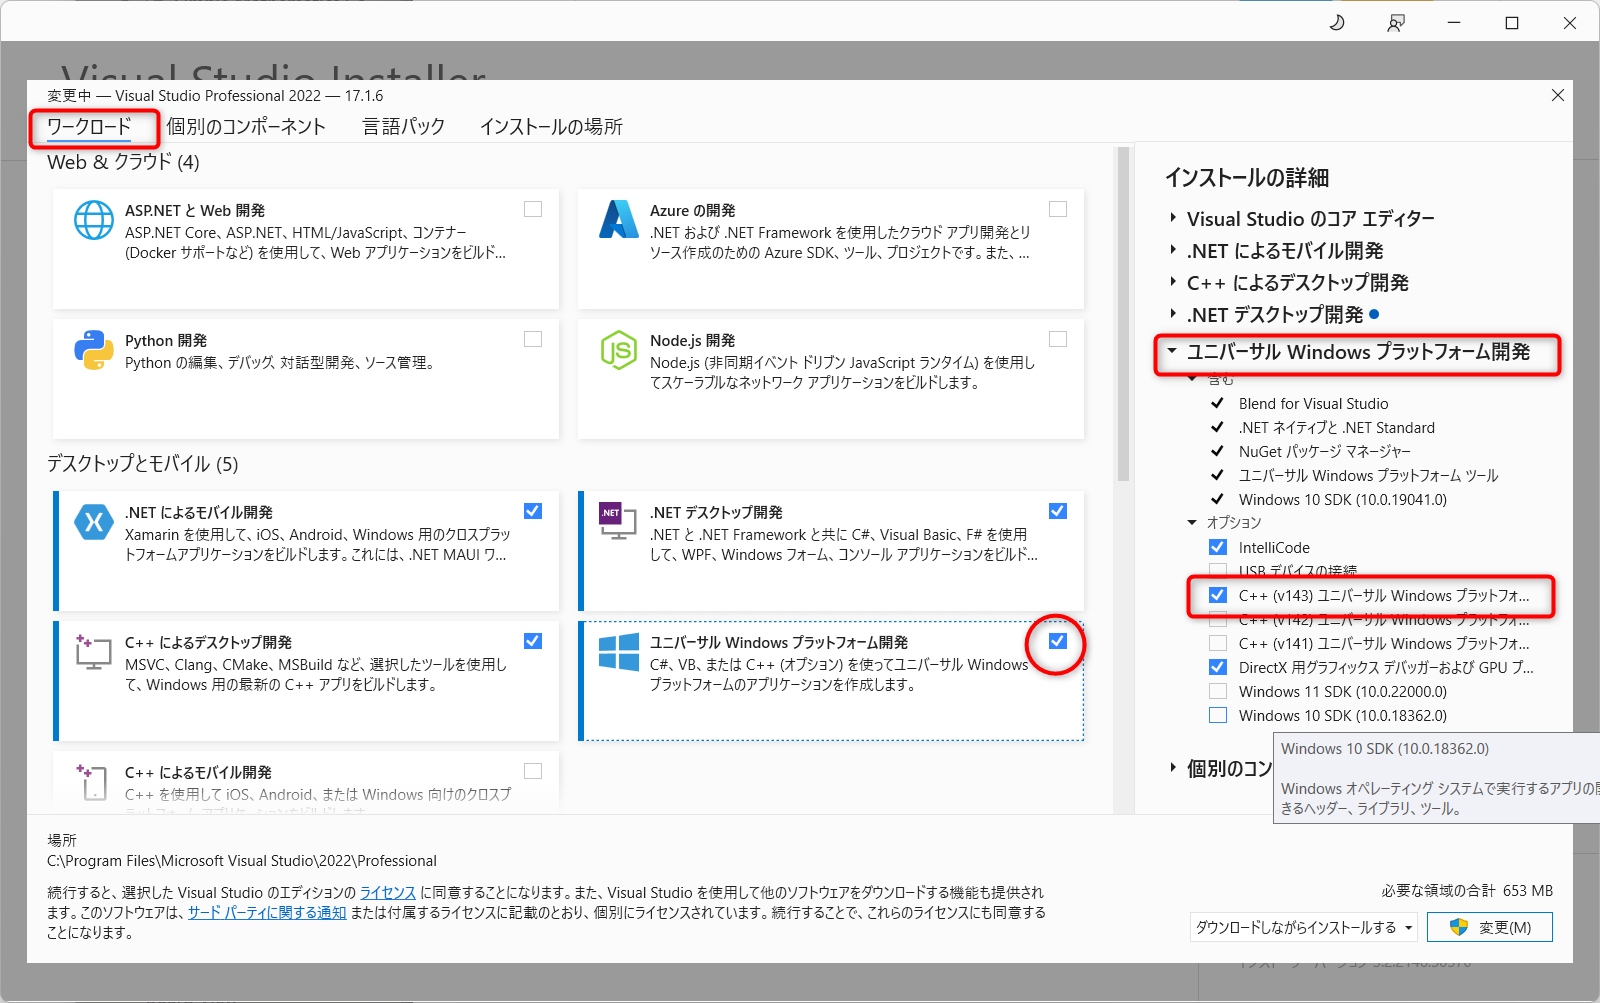Click the Python development logo icon
The width and height of the screenshot is (1600, 1003).
coord(94,350)
